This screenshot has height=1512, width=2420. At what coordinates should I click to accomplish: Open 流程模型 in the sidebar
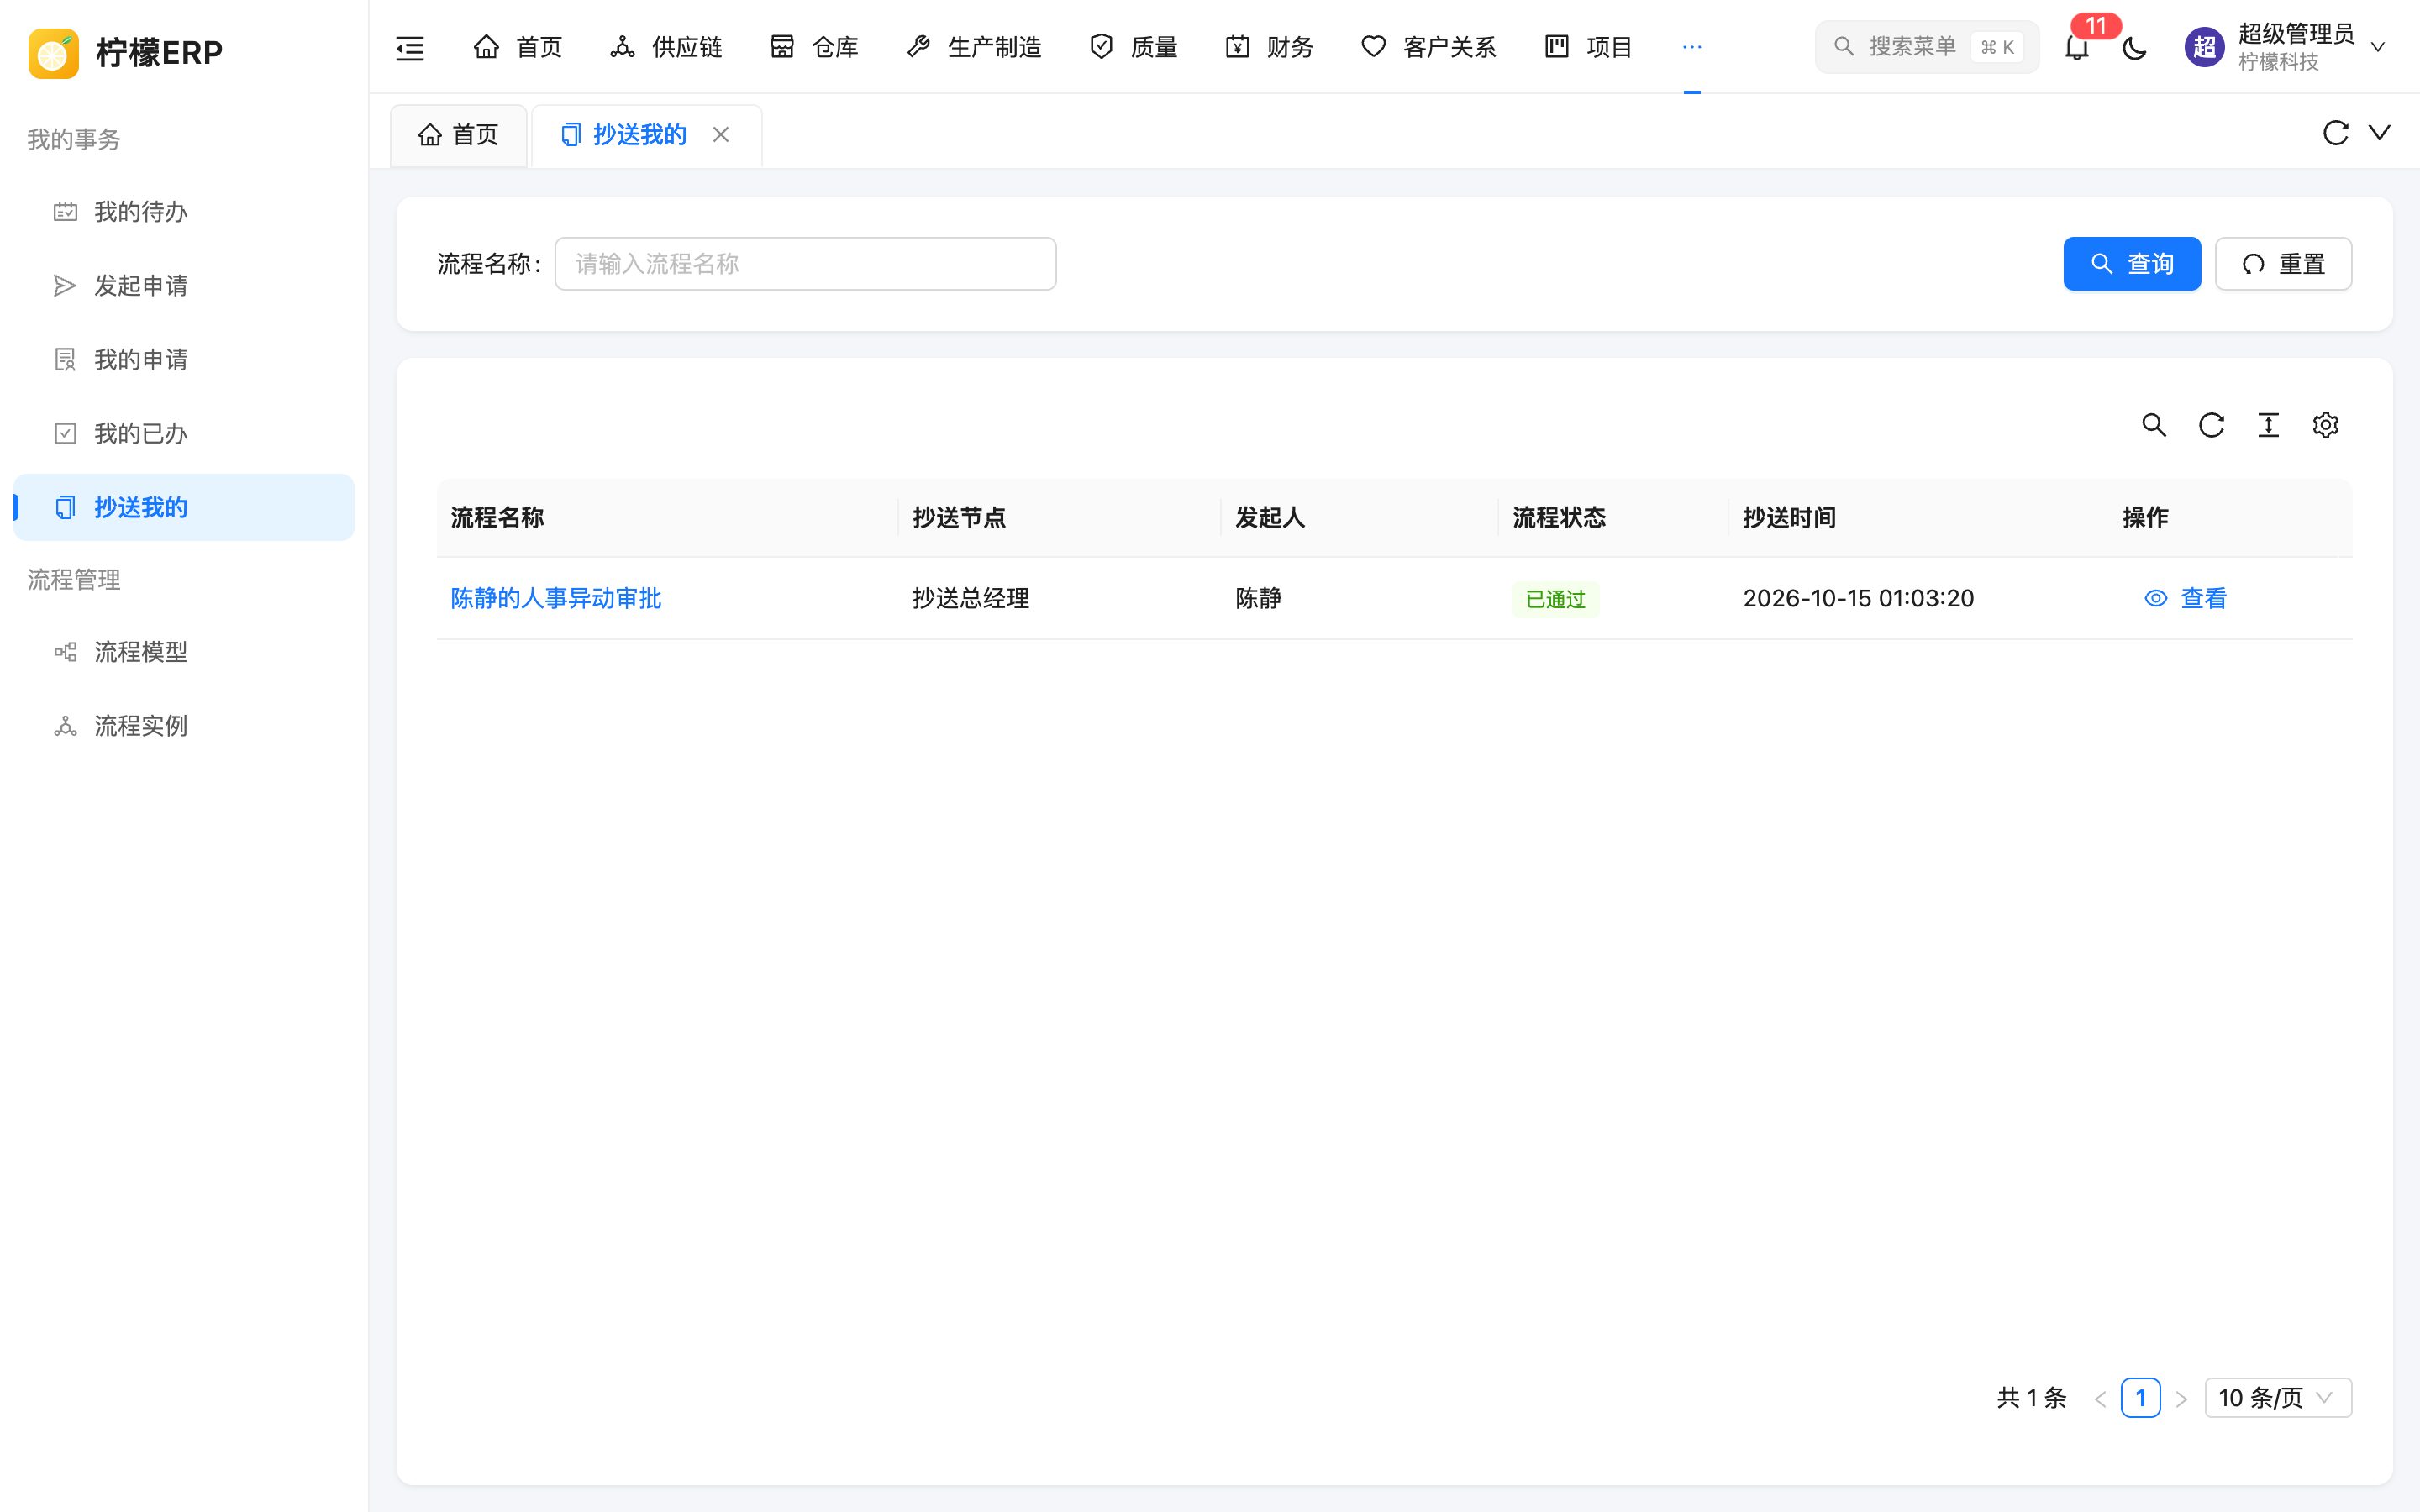[184, 652]
